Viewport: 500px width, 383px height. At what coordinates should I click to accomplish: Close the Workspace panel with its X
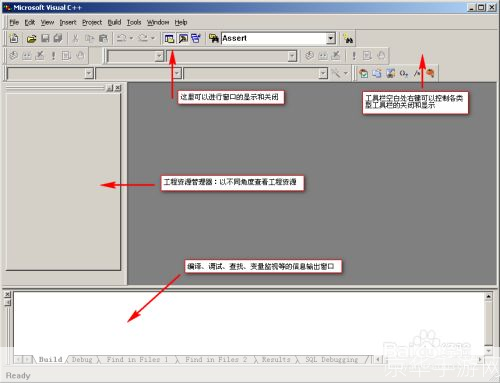point(118,88)
